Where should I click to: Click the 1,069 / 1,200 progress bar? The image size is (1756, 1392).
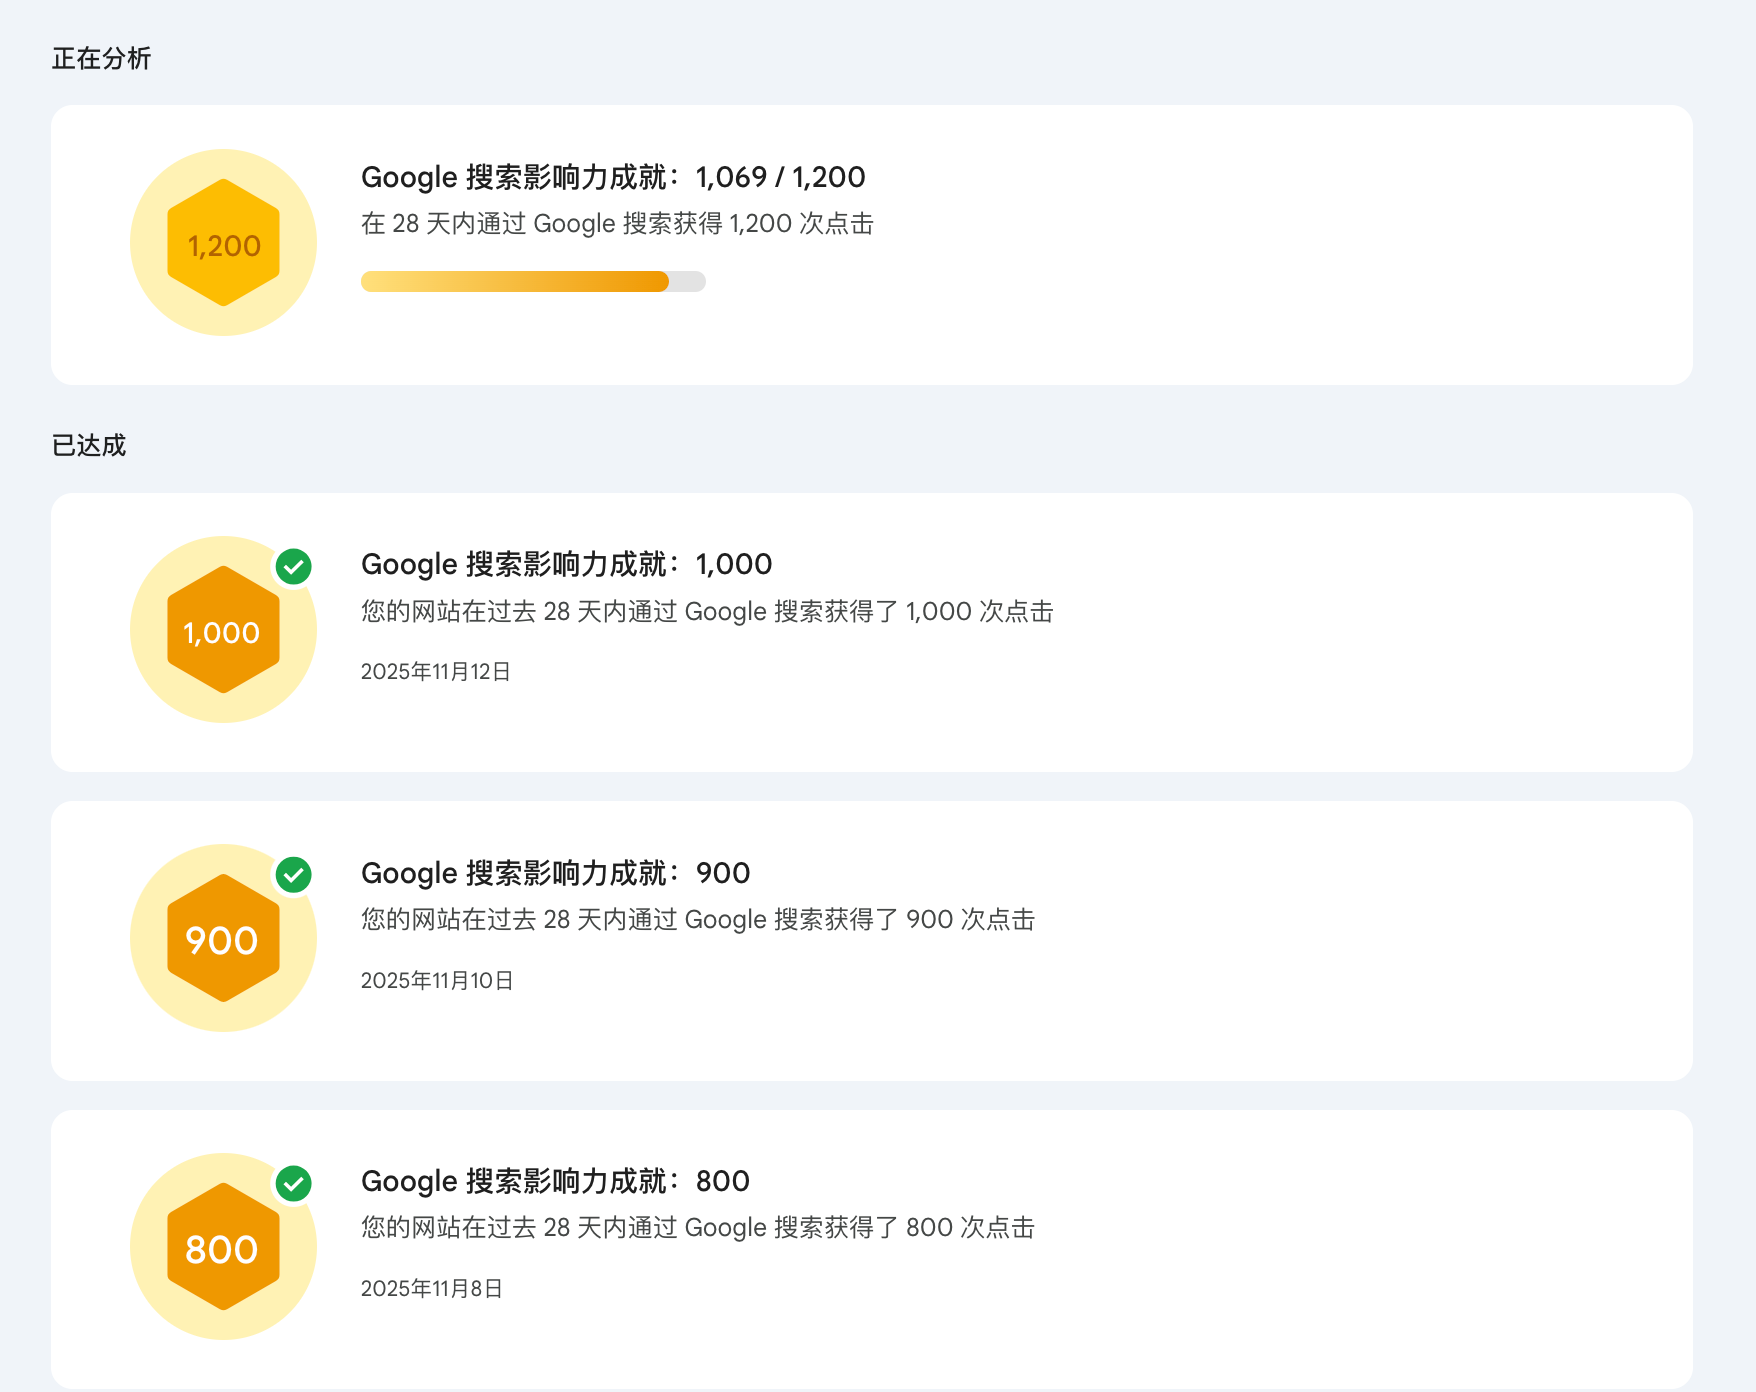click(x=533, y=282)
